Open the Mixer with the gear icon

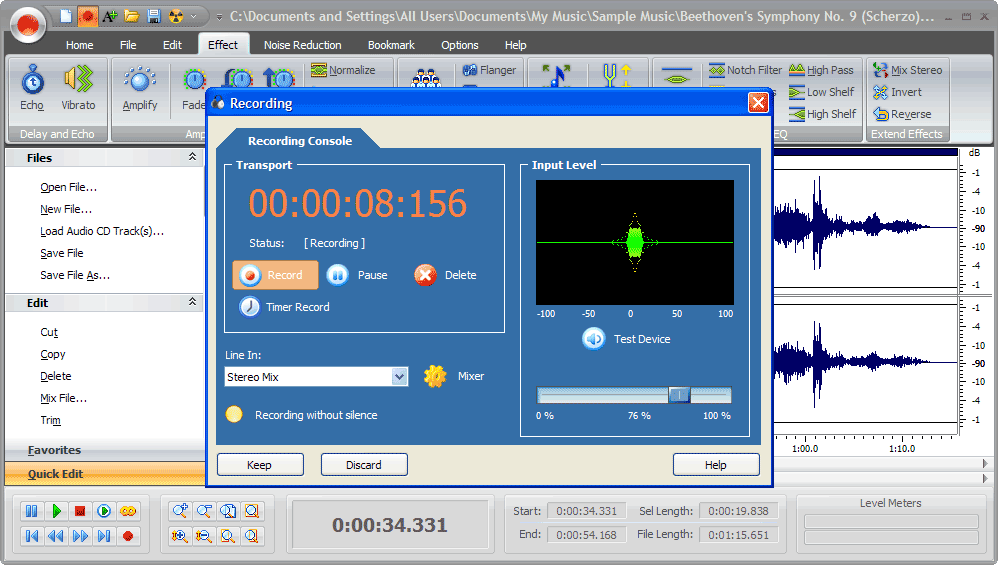tap(435, 377)
